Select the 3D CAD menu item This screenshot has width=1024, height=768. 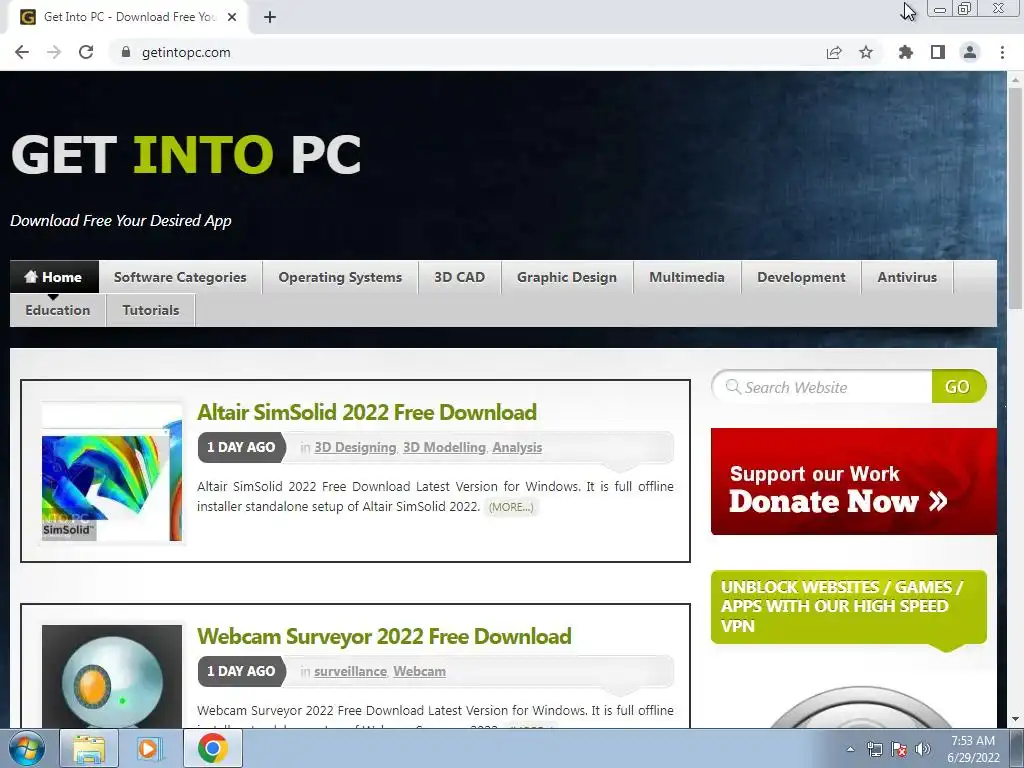click(460, 277)
